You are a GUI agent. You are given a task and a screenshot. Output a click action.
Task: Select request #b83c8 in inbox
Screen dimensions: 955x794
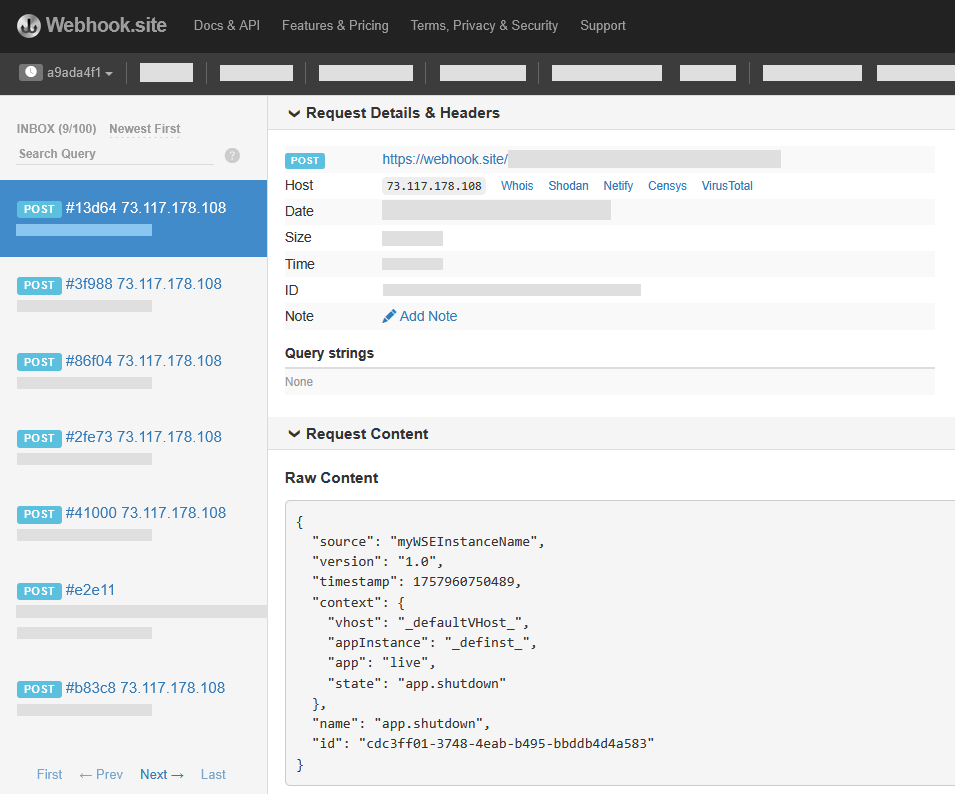pos(133,698)
